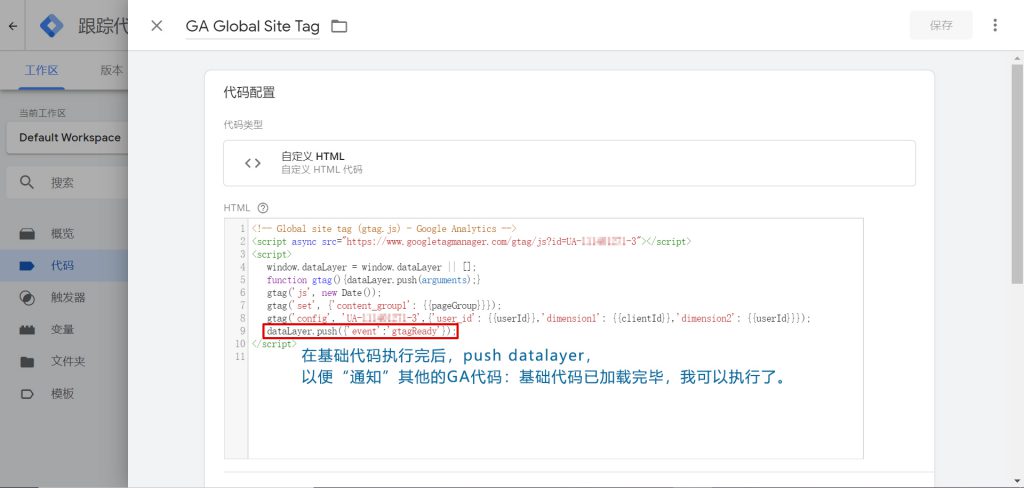Click the code brackets icon for custom HTML
The height and width of the screenshot is (488, 1024).
(x=253, y=163)
